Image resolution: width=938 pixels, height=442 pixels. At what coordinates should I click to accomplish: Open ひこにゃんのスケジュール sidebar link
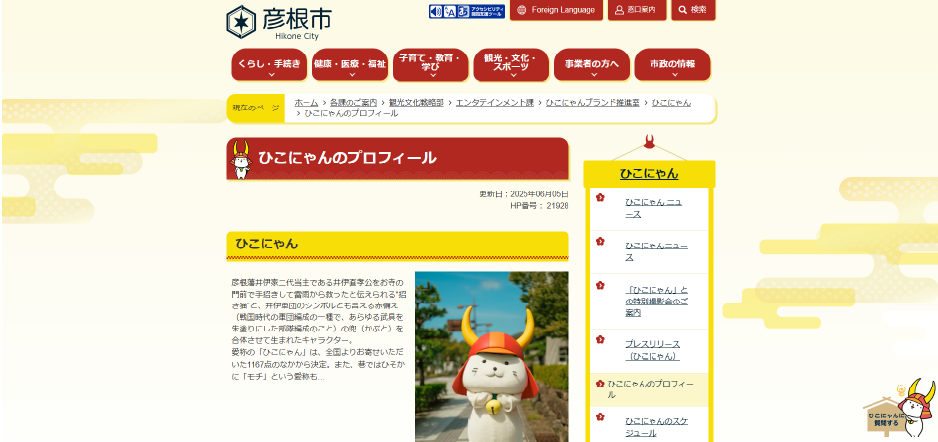(656, 427)
